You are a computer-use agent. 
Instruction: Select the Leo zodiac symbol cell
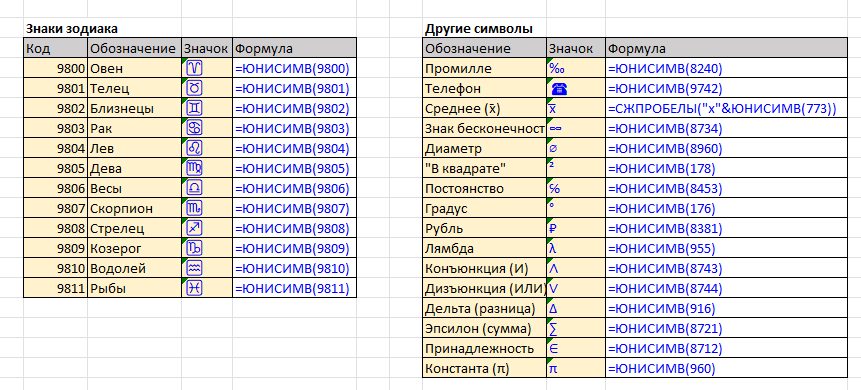[207, 148]
